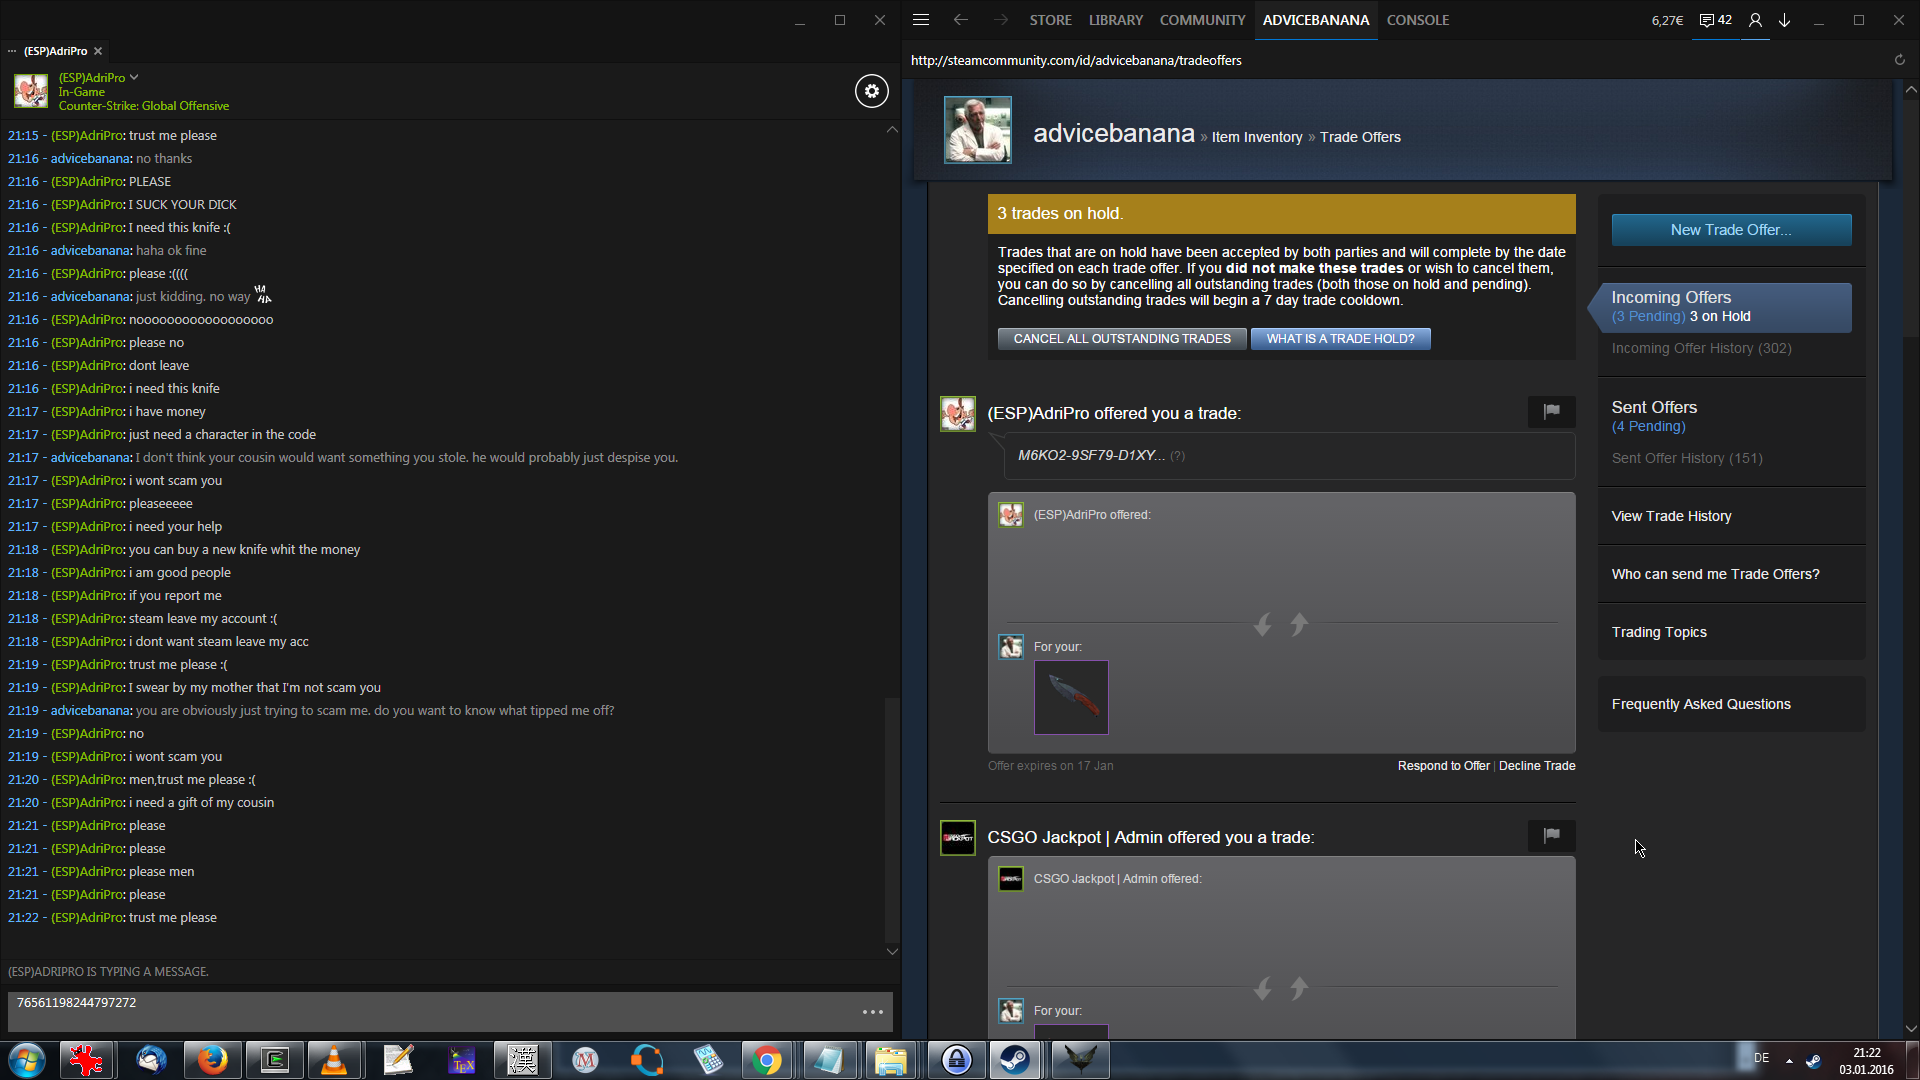The height and width of the screenshot is (1080, 1920).
Task: Click the New Trade Offer button
Action: pos(1730,230)
